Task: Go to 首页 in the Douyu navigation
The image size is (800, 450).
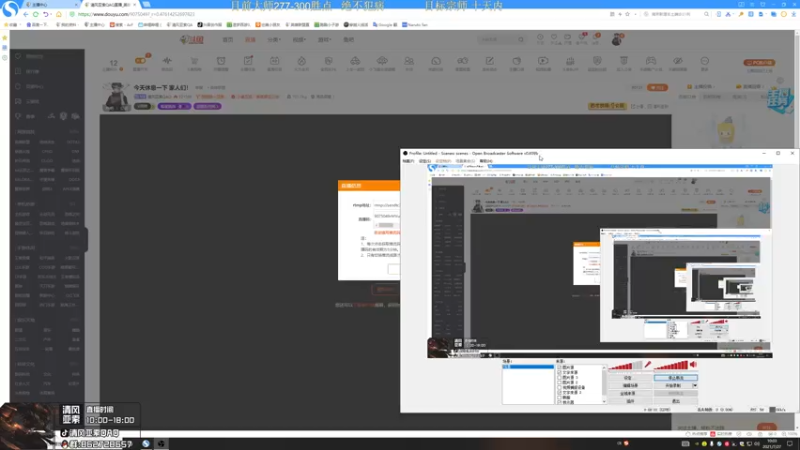Action: click(x=228, y=39)
